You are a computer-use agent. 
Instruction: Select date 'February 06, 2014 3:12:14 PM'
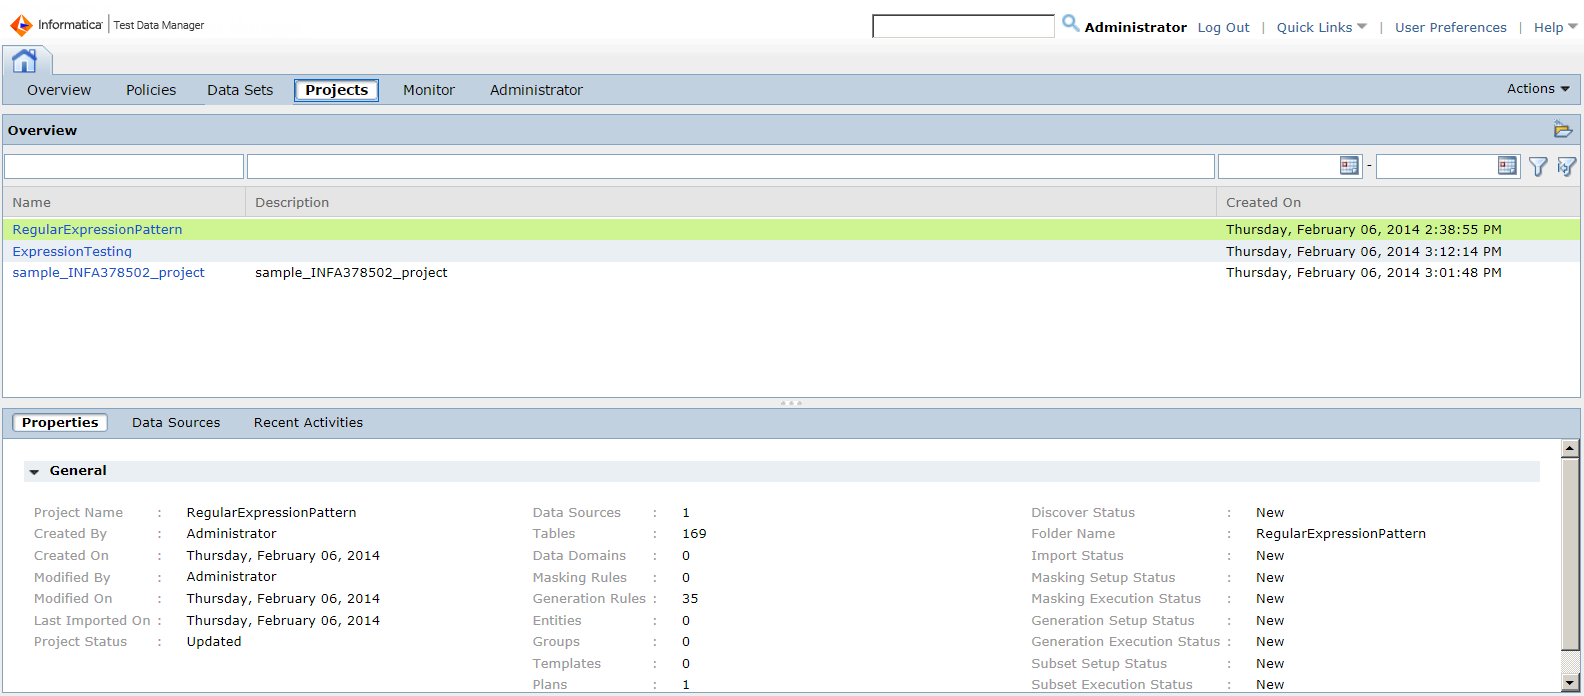[x=1364, y=252]
